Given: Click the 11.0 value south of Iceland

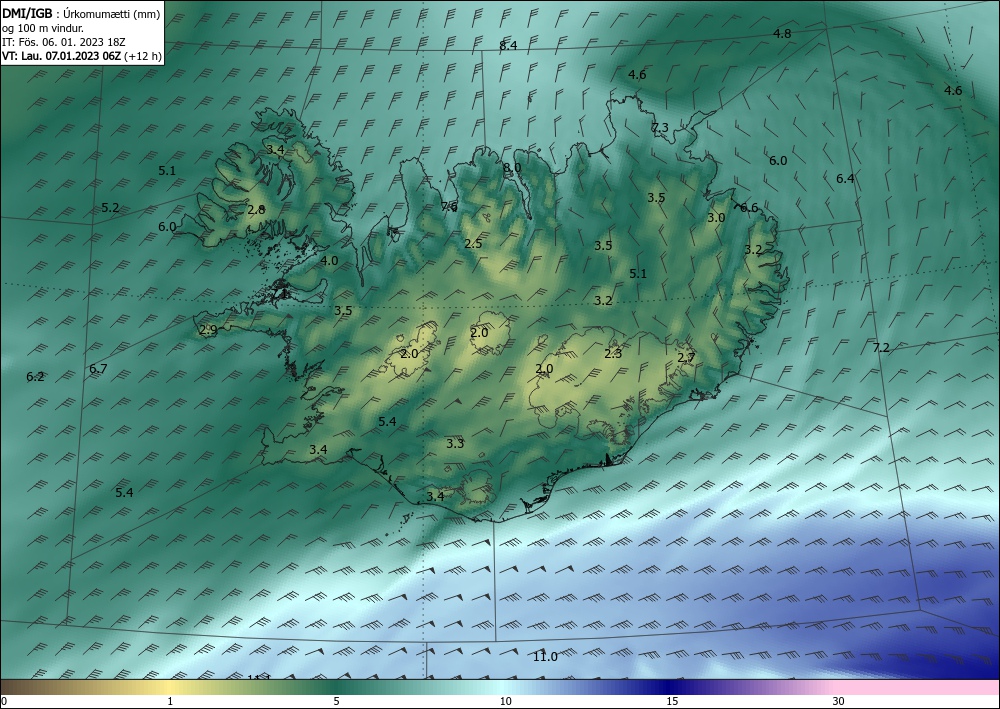Looking at the screenshot, I should pos(545,657).
